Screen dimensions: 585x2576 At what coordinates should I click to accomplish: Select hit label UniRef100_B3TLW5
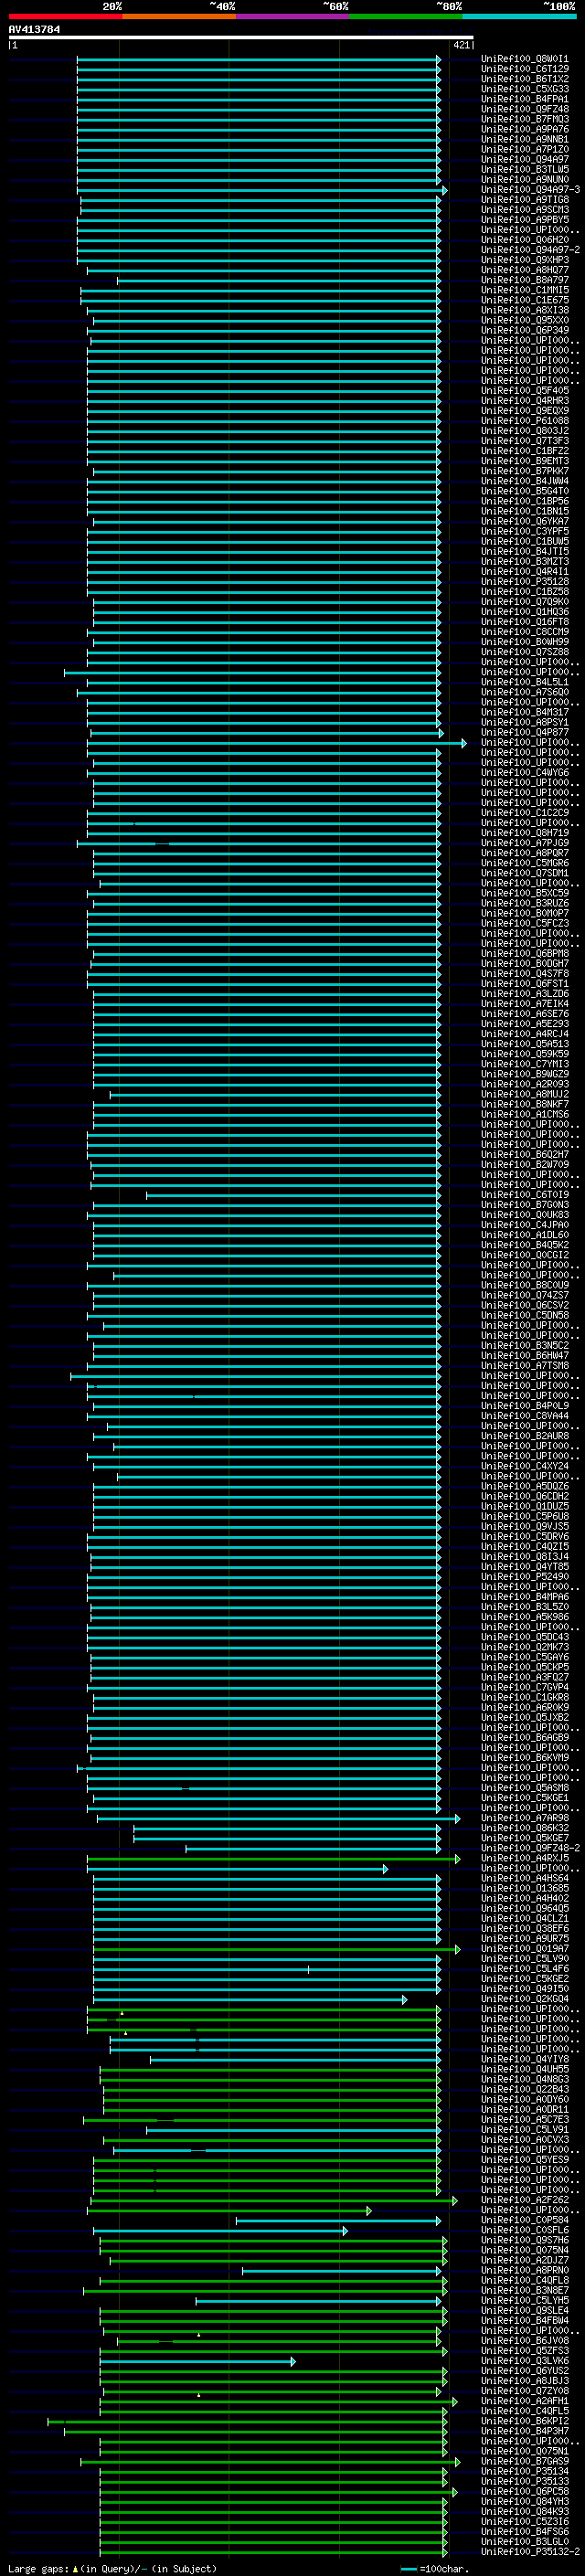(525, 169)
